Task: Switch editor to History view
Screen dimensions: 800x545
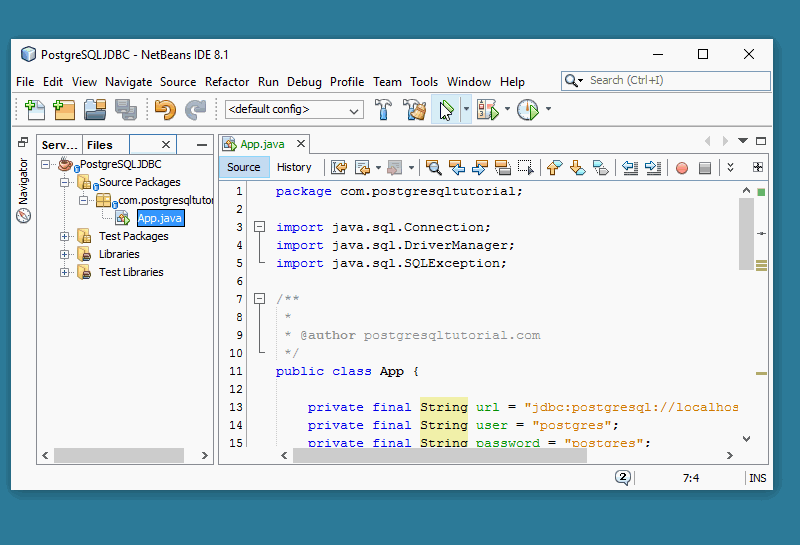Action: click(294, 168)
